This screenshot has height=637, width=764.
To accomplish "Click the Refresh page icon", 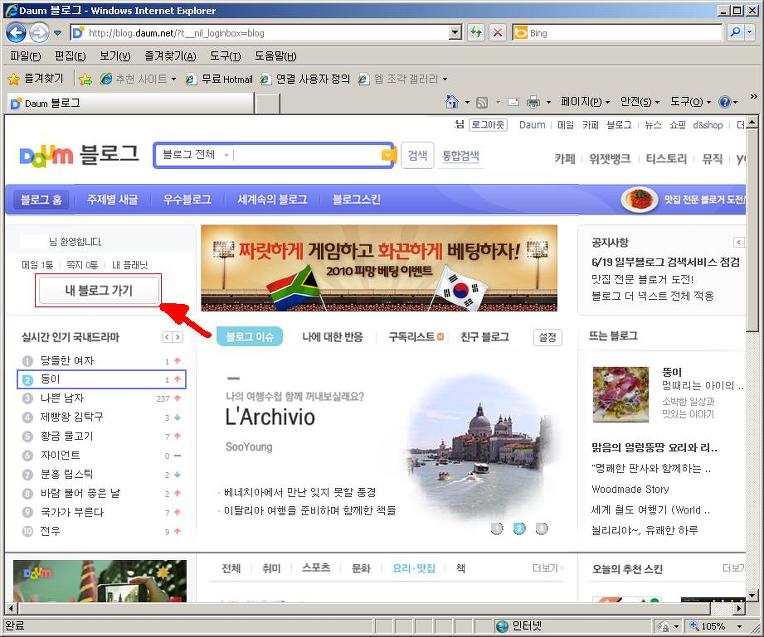I will [x=476, y=33].
